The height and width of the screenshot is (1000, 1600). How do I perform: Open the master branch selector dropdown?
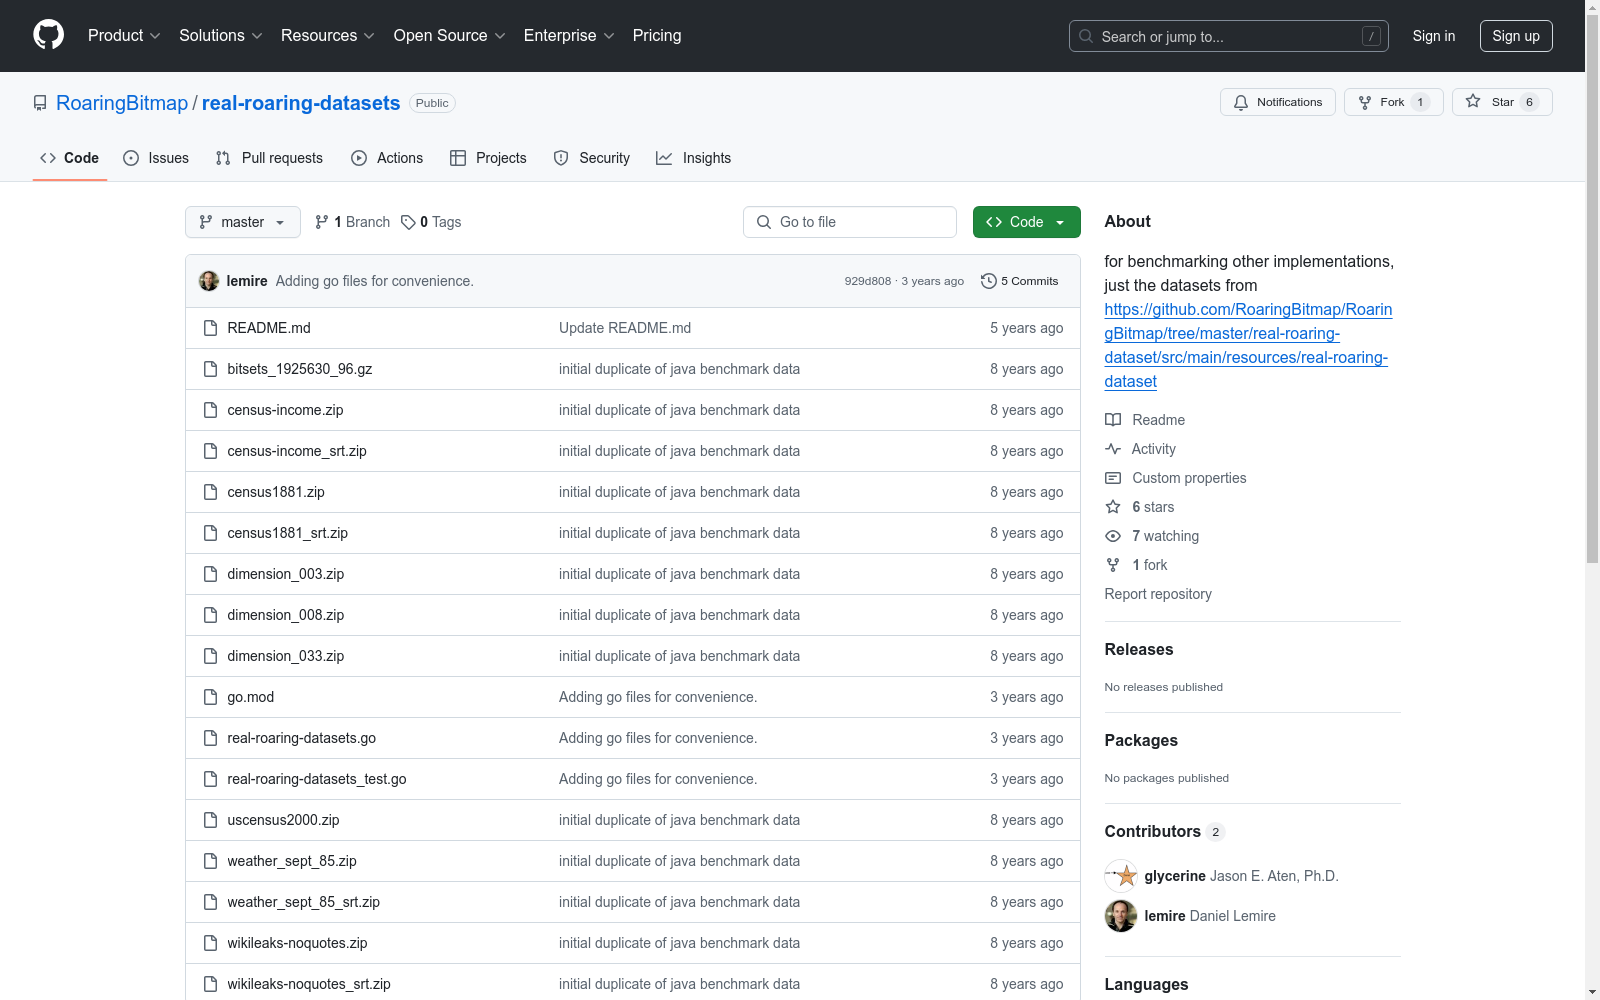243,222
